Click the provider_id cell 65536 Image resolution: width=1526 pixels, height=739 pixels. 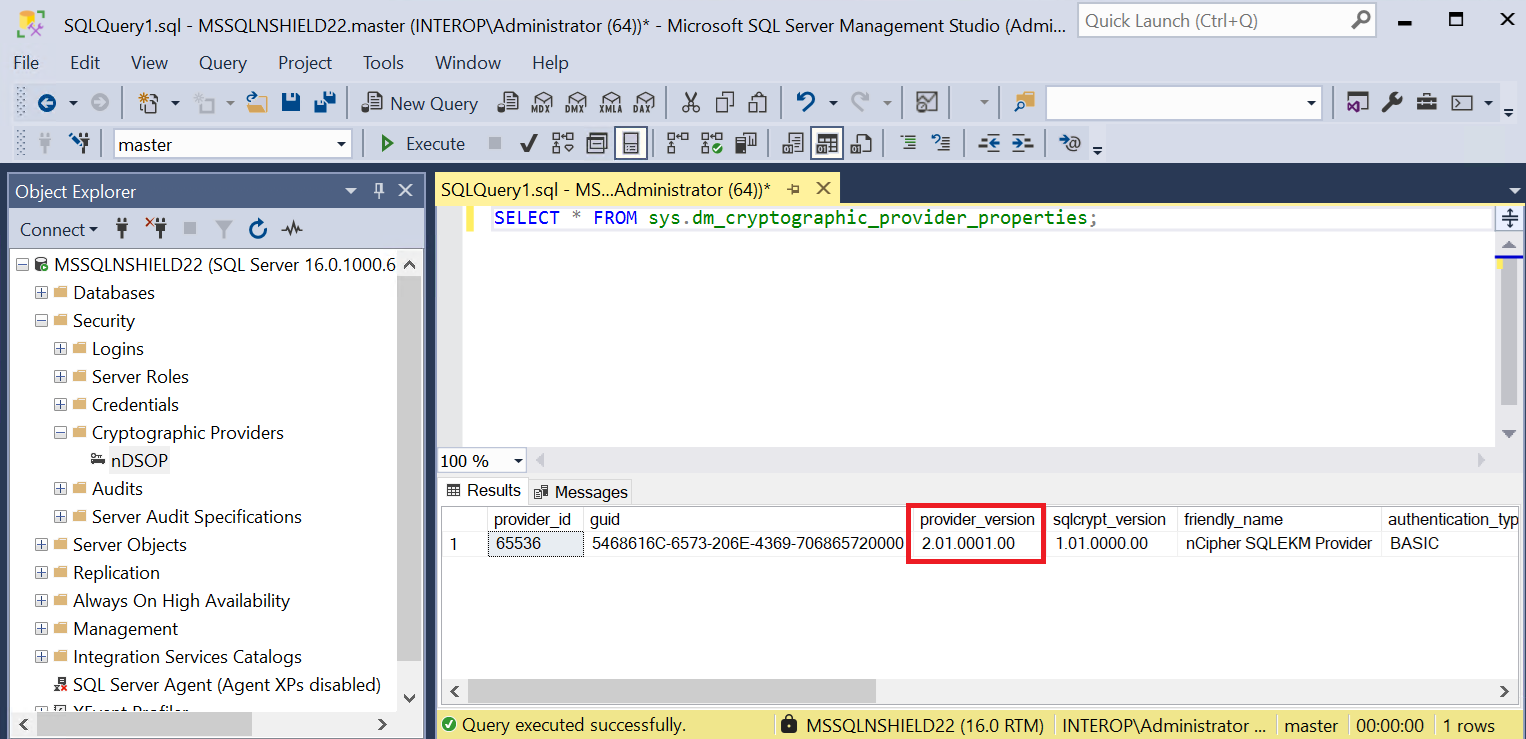click(x=535, y=544)
